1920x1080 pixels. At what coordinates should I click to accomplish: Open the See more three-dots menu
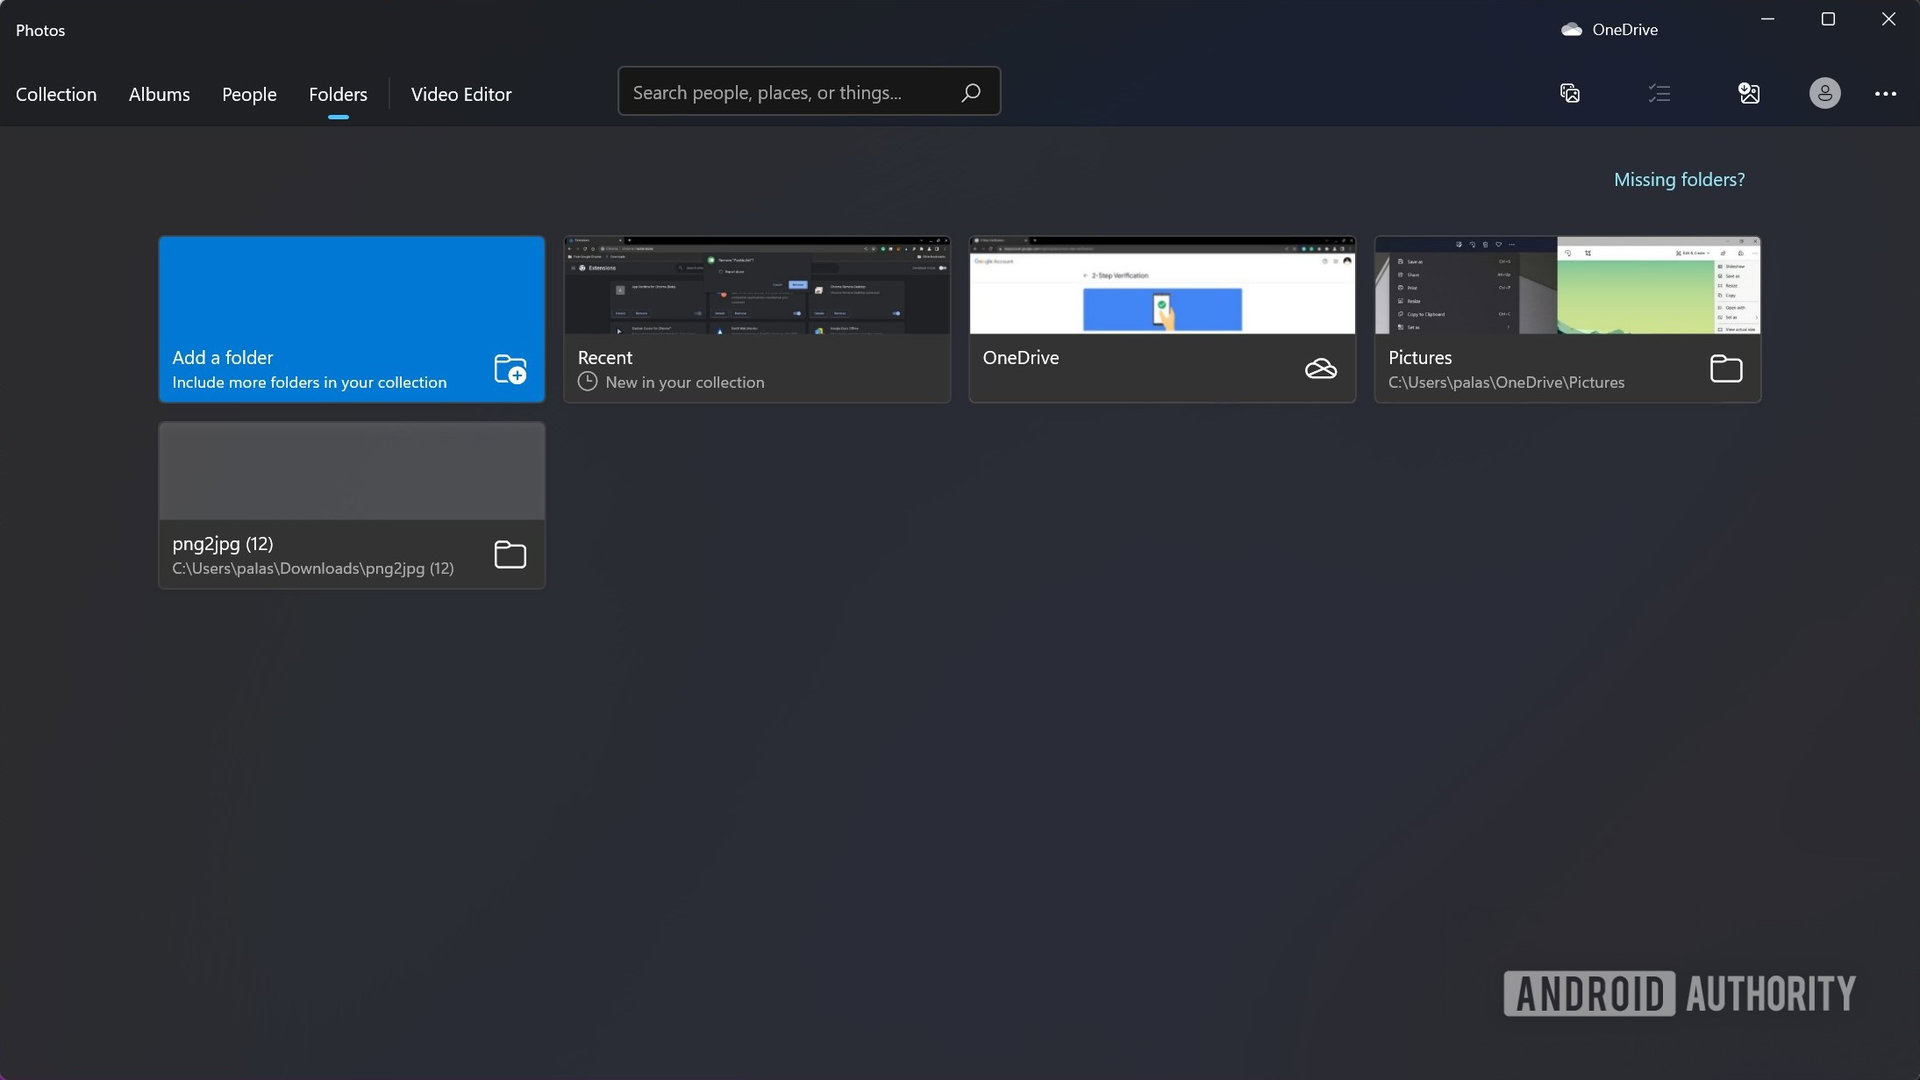(1885, 93)
